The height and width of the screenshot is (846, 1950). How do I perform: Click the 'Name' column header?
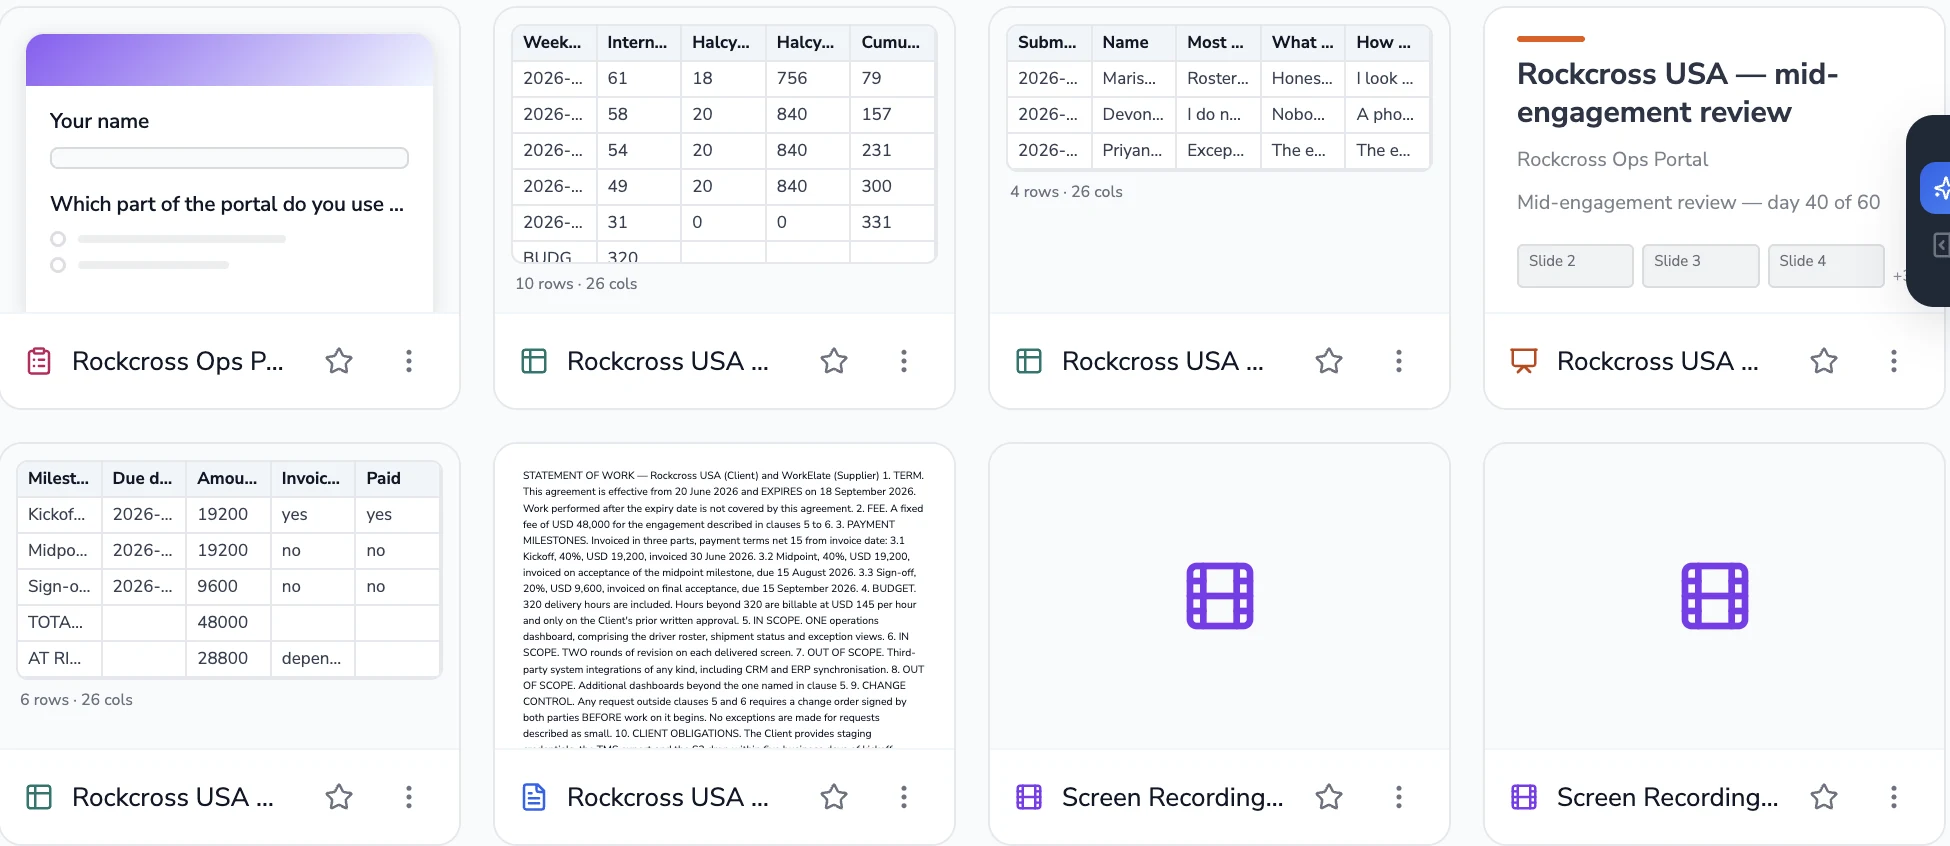[x=1133, y=42]
